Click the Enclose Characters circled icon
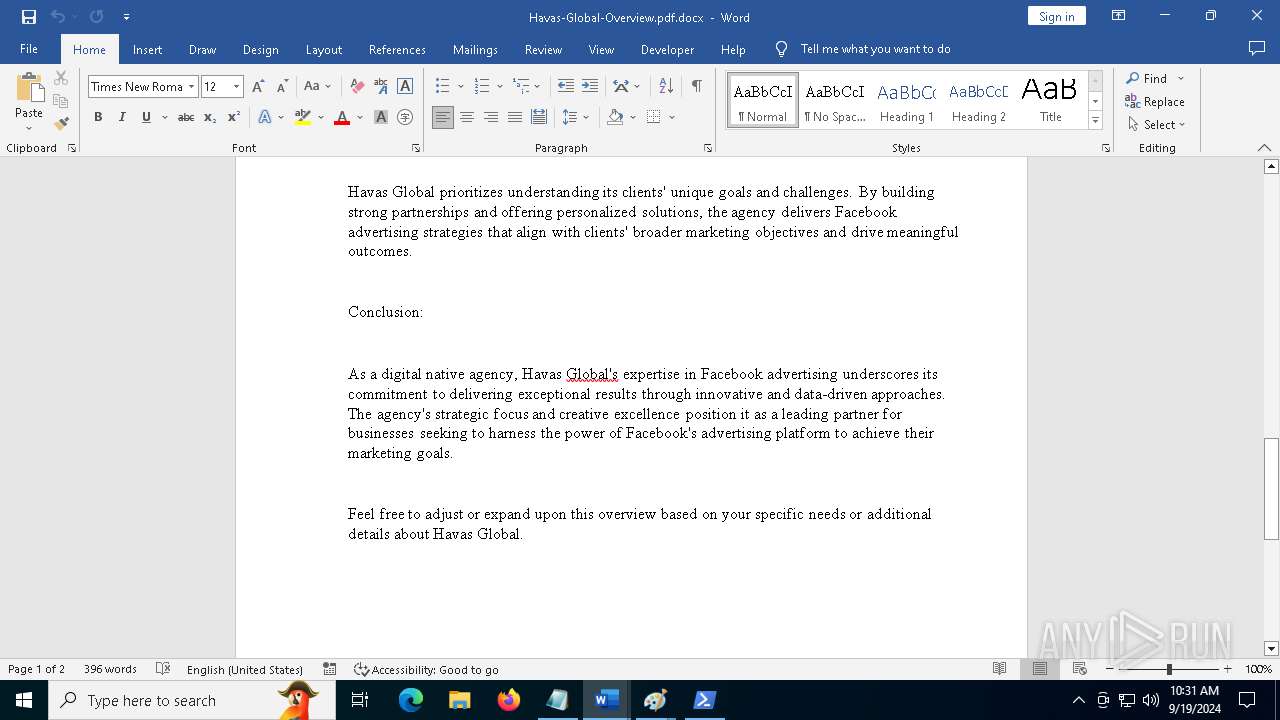The width and height of the screenshot is (1280, 720). [405, 118]
